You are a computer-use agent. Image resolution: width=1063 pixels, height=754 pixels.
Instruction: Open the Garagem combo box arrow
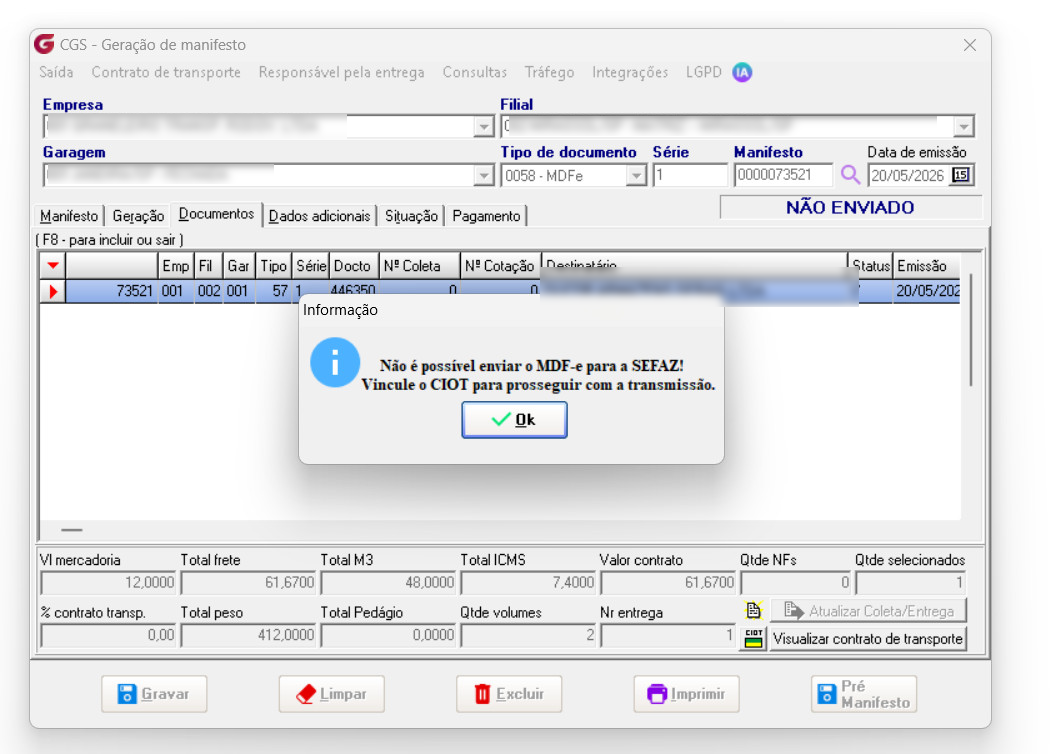pyautogui.click(x=483, y=176)
